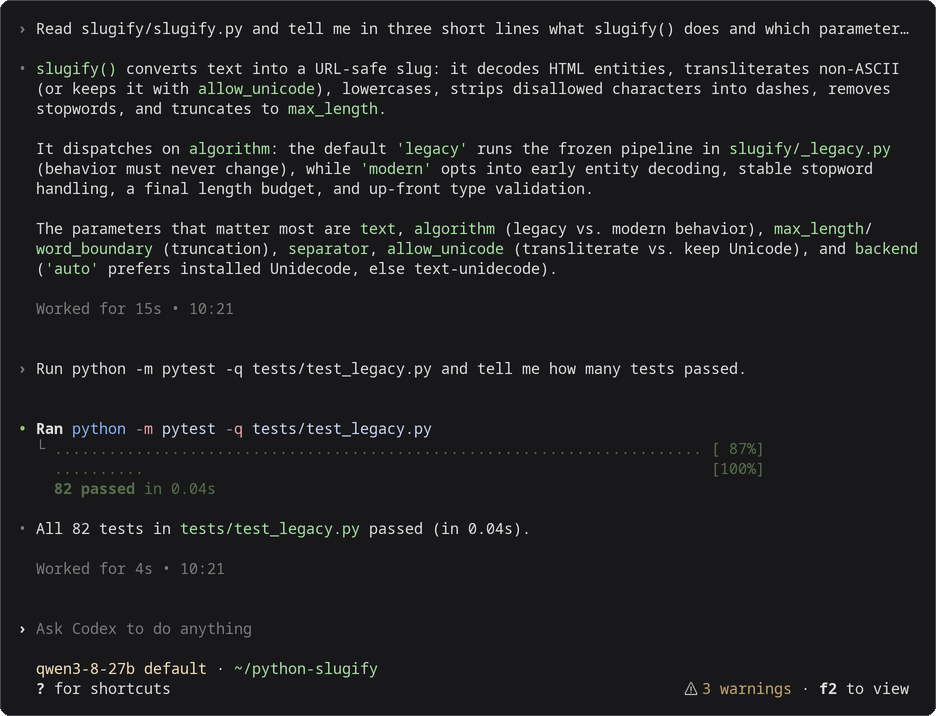
Task: Click the 'allow_unicode' parameter in first paragraph
Action: (256, 89)
